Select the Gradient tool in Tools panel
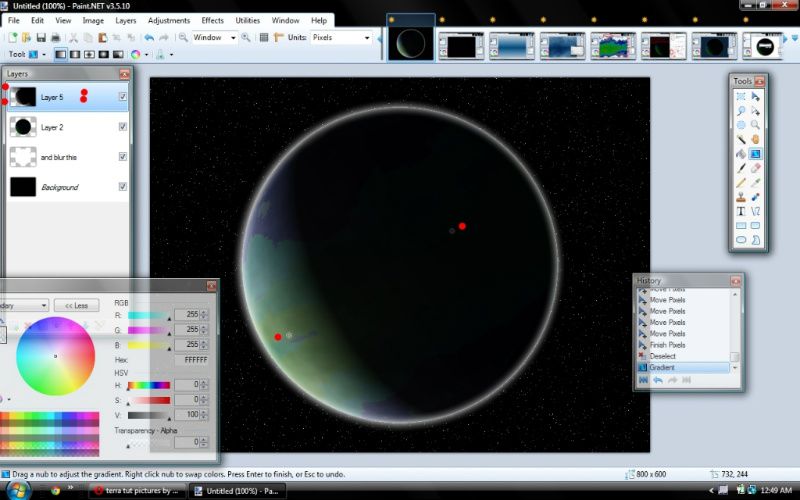This screenshot has height=500, width=800. click(756, 154)
